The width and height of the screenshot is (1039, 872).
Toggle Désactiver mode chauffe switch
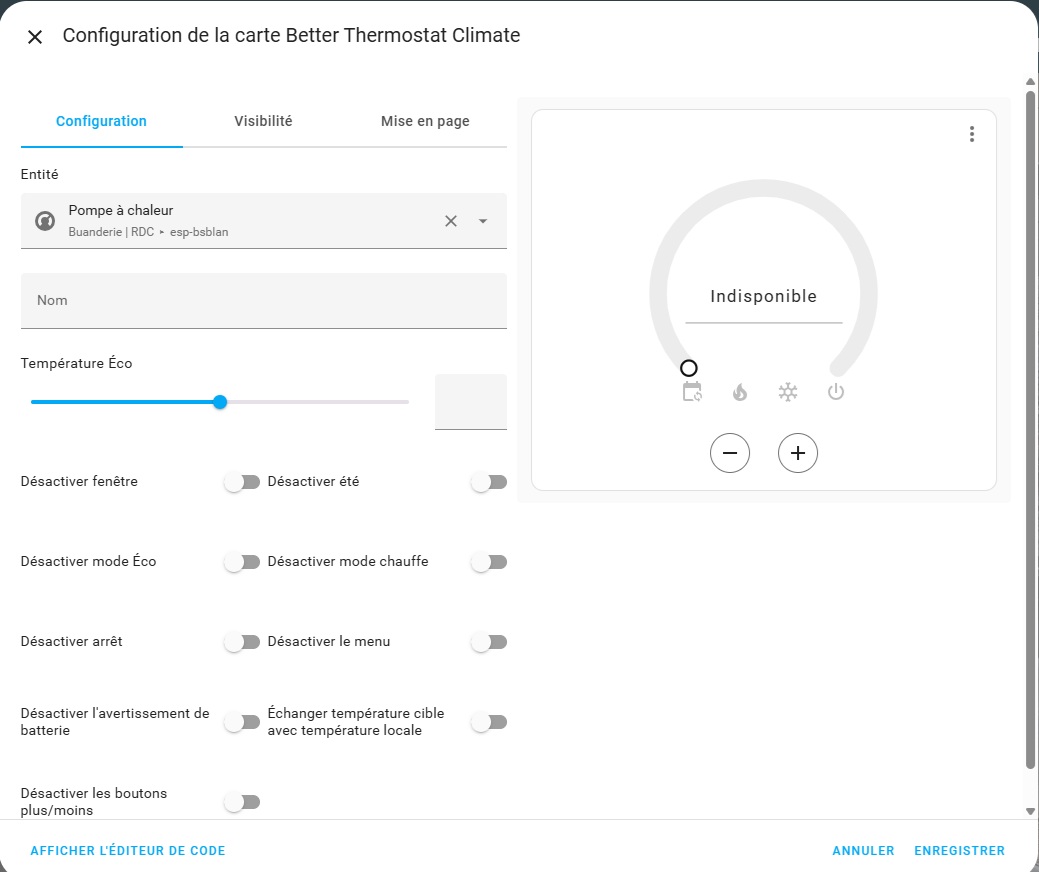click(x=489, y=562)
